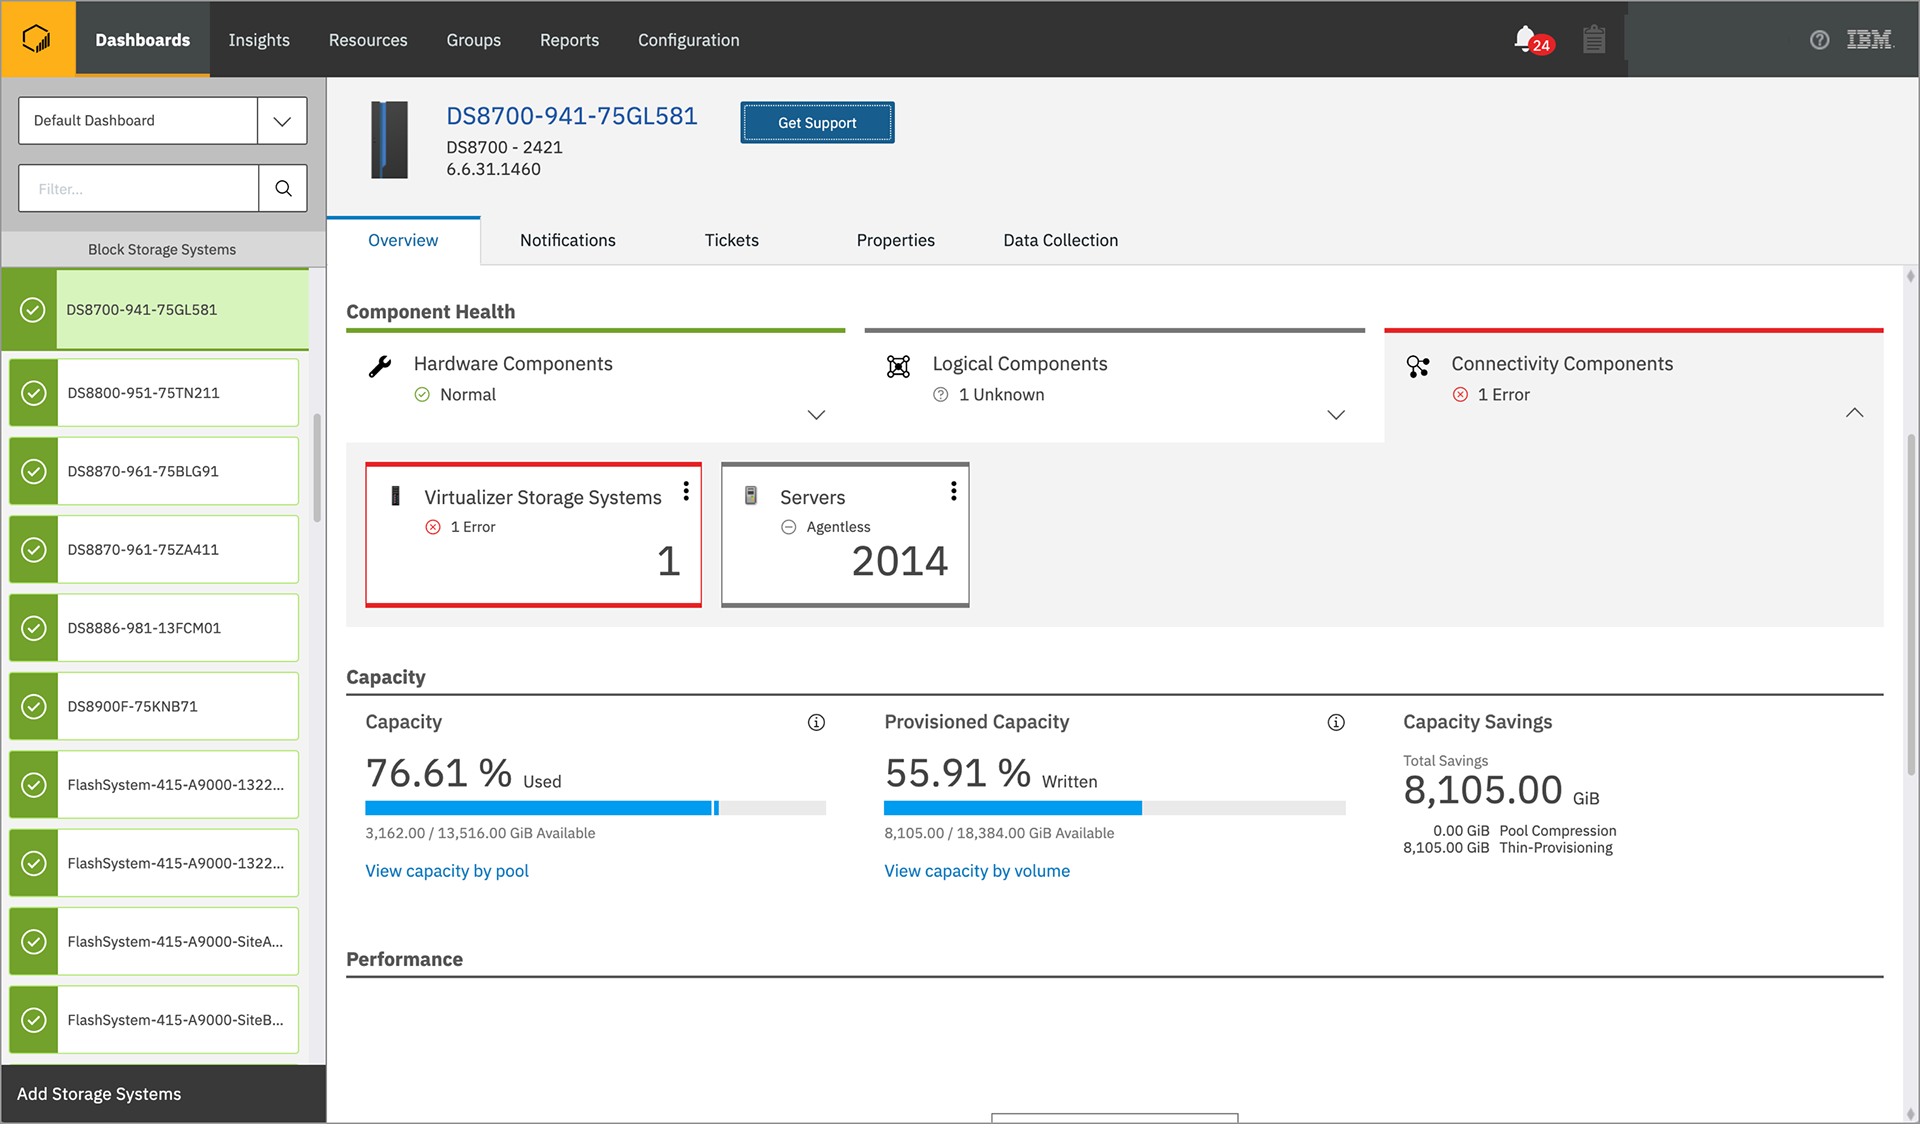This screenshot has width=1920, height=1124.
Task: Click status check icon for DS8900F-75KNB71
Action: [34, 706]
